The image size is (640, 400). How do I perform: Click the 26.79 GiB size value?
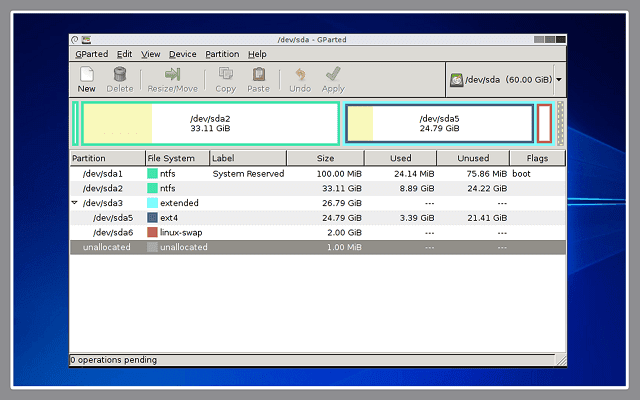coord(342,203)
